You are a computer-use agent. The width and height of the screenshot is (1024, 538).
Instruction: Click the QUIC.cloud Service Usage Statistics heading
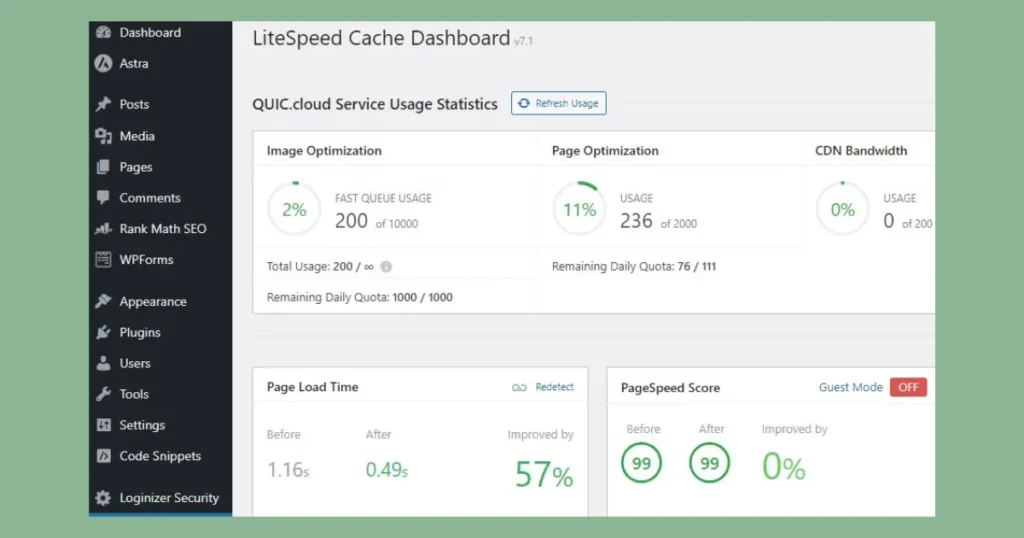(375, 104)
